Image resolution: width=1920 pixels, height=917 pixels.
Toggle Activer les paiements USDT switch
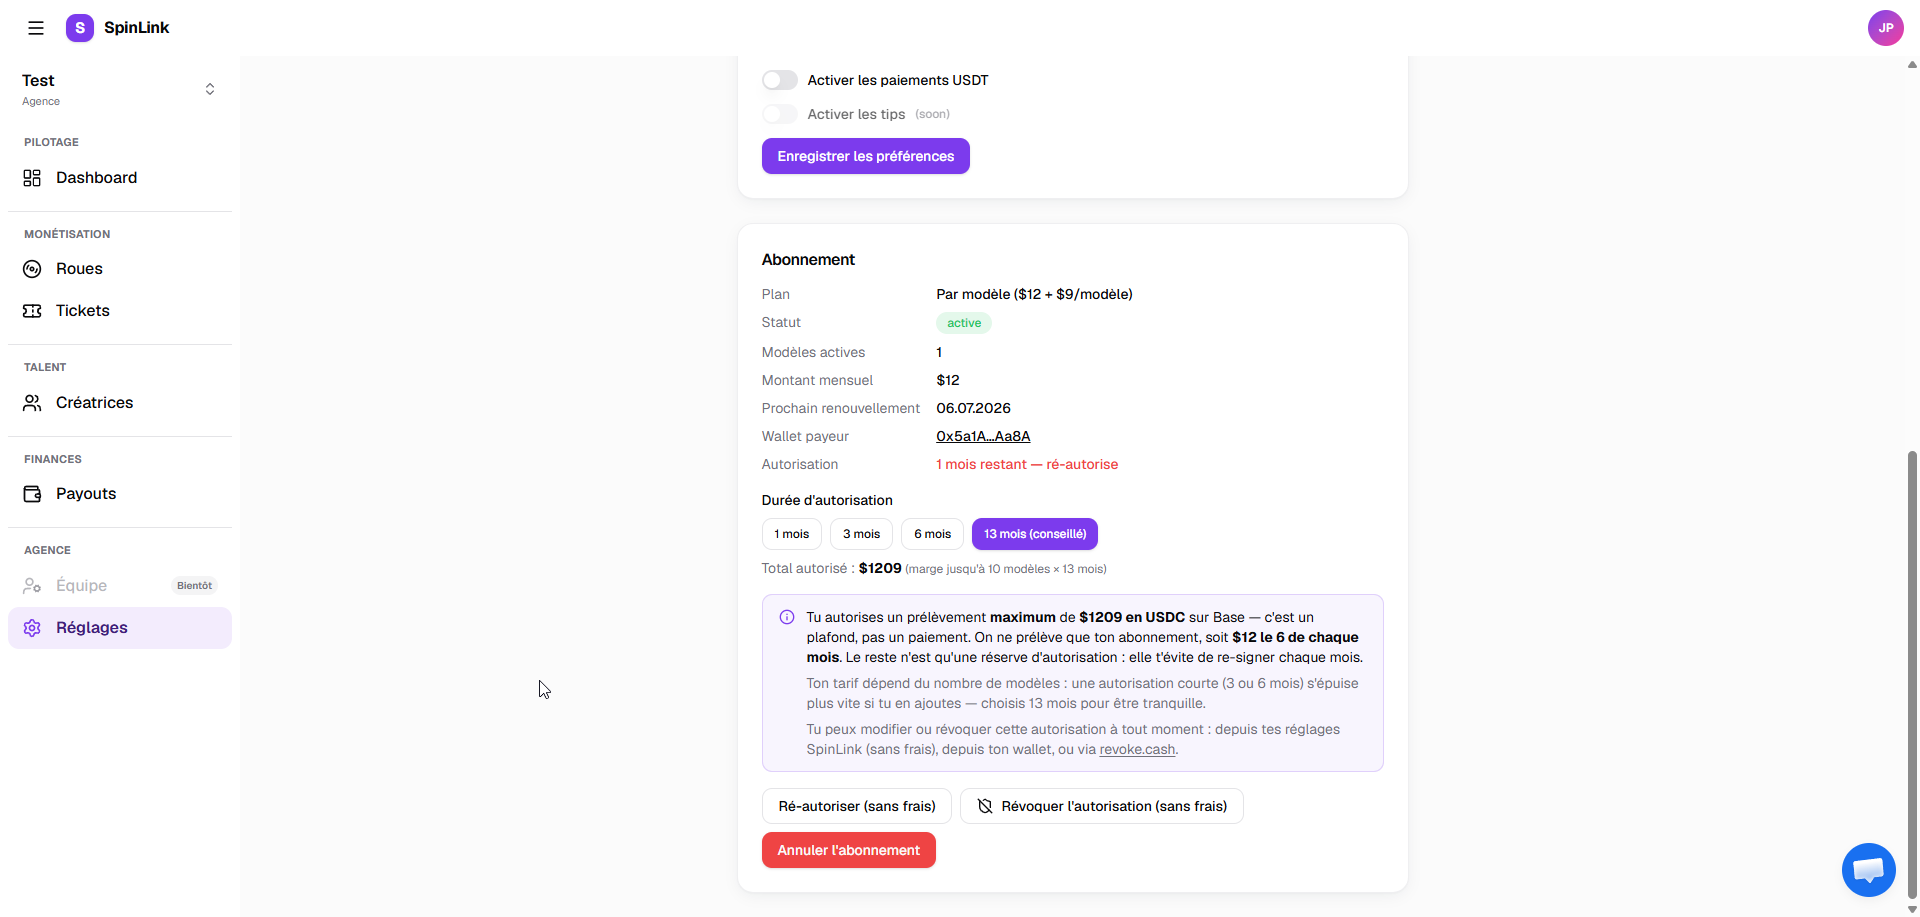[x=780, y=80]
